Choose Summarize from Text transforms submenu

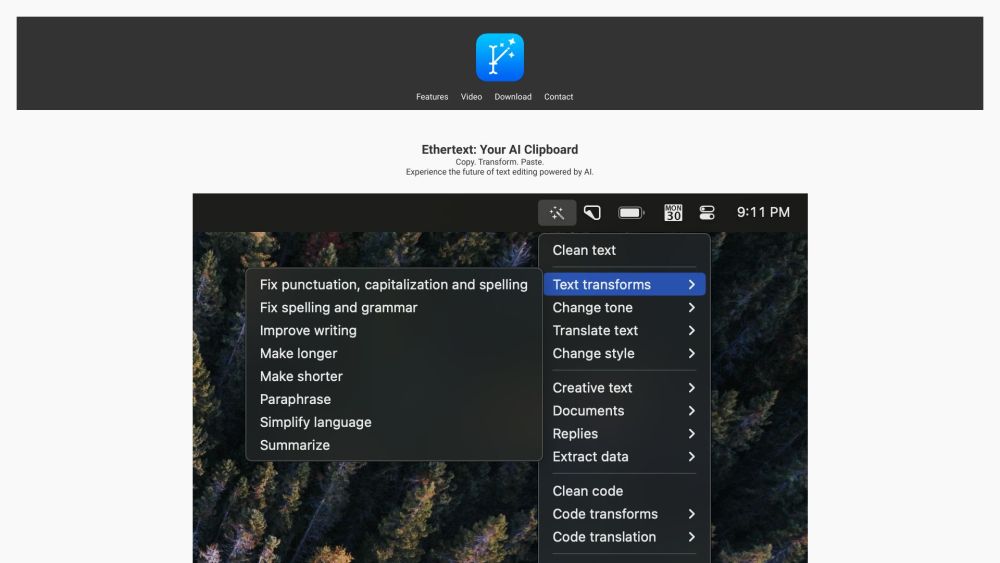pos(295,445)
